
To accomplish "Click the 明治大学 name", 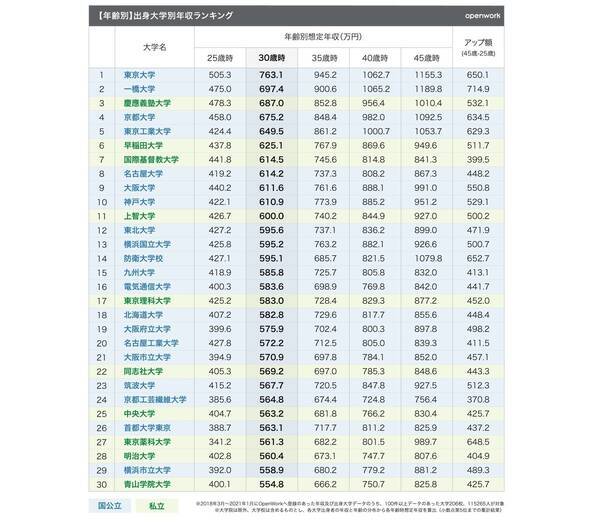I will tap(139, 456).
